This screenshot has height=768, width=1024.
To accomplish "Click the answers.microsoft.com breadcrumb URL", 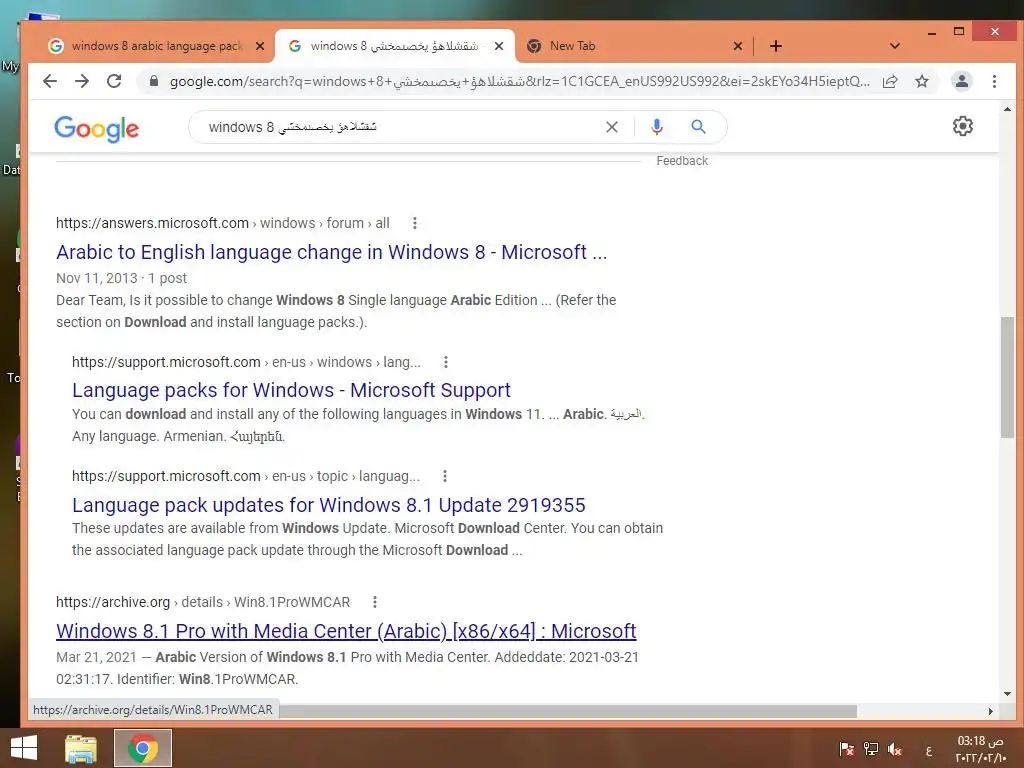I will (x=223, y=223).
